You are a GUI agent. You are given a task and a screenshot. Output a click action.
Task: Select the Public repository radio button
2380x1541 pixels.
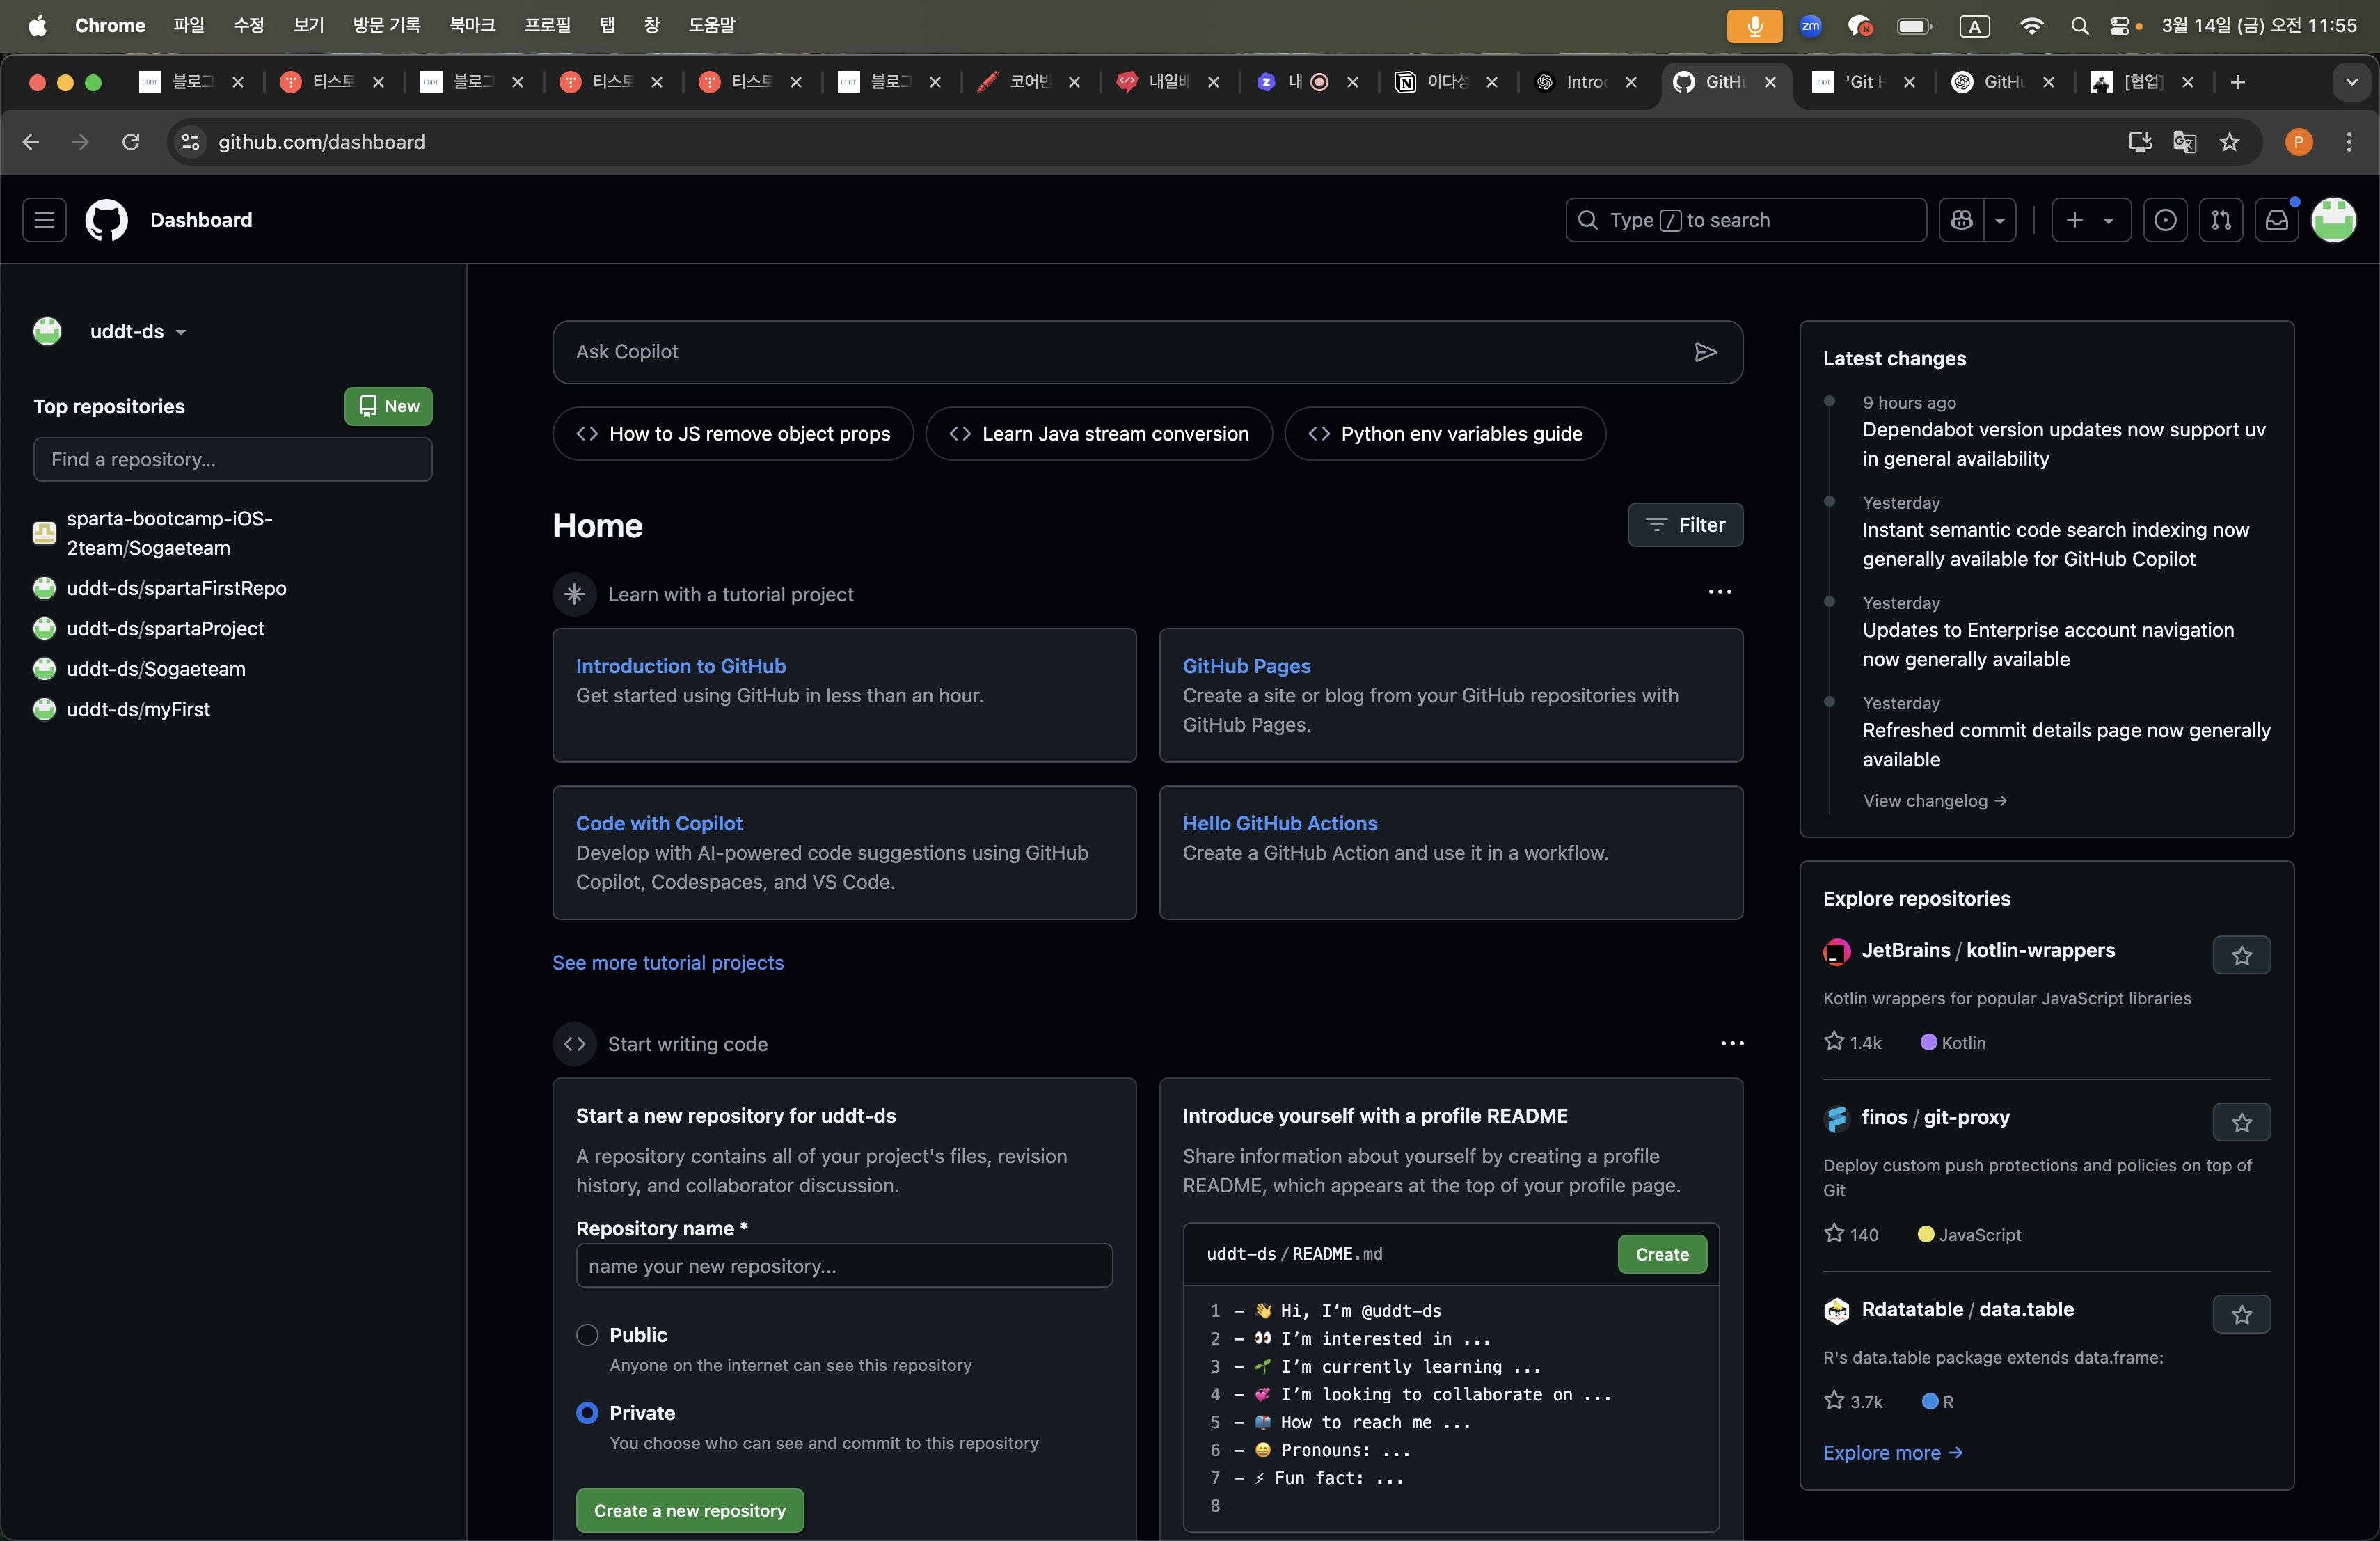587,1335
